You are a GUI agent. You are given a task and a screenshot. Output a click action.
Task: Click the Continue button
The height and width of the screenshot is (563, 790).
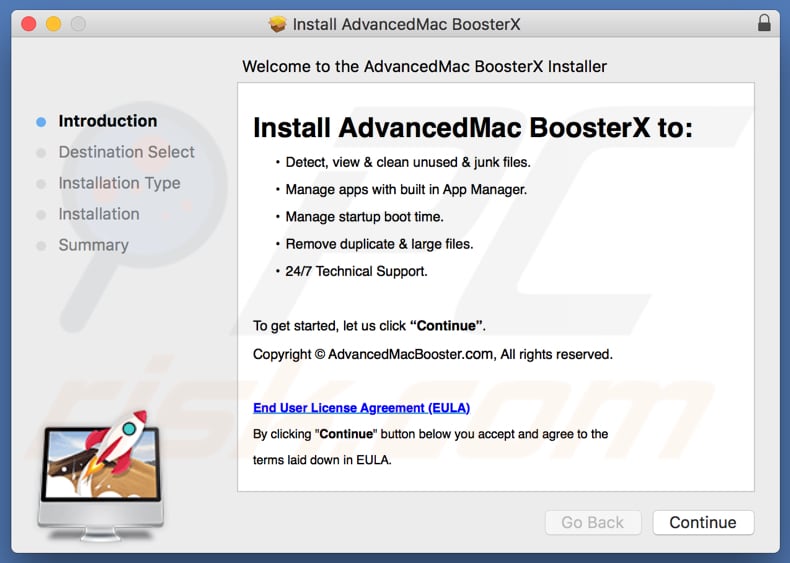[703, 522]
